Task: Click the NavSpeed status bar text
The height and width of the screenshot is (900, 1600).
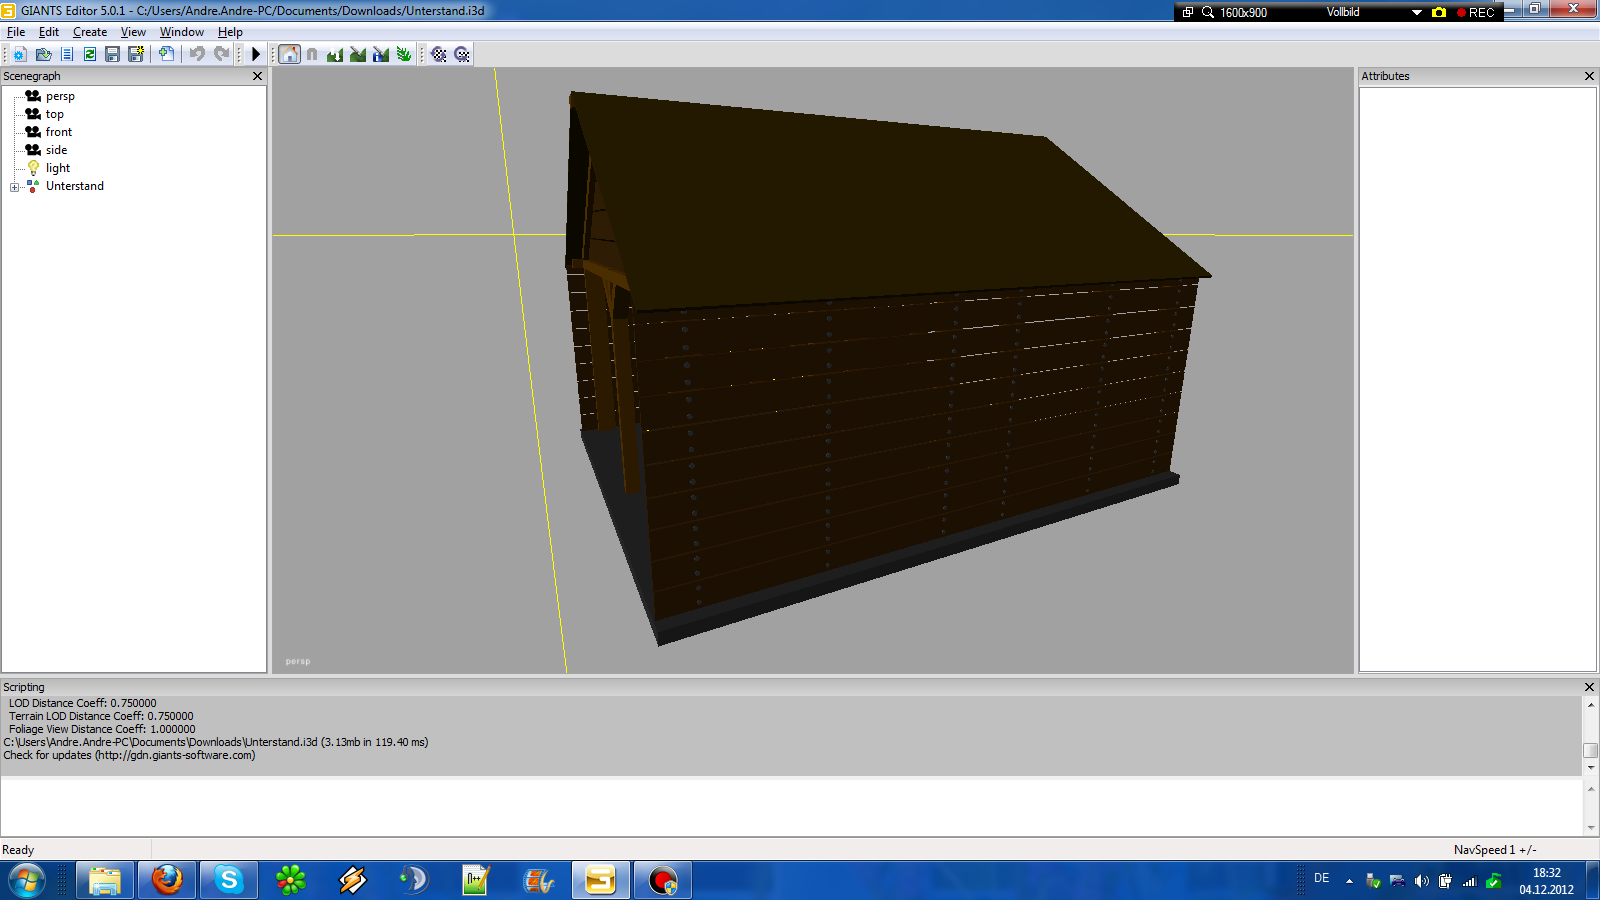Action: point(1495,850)
